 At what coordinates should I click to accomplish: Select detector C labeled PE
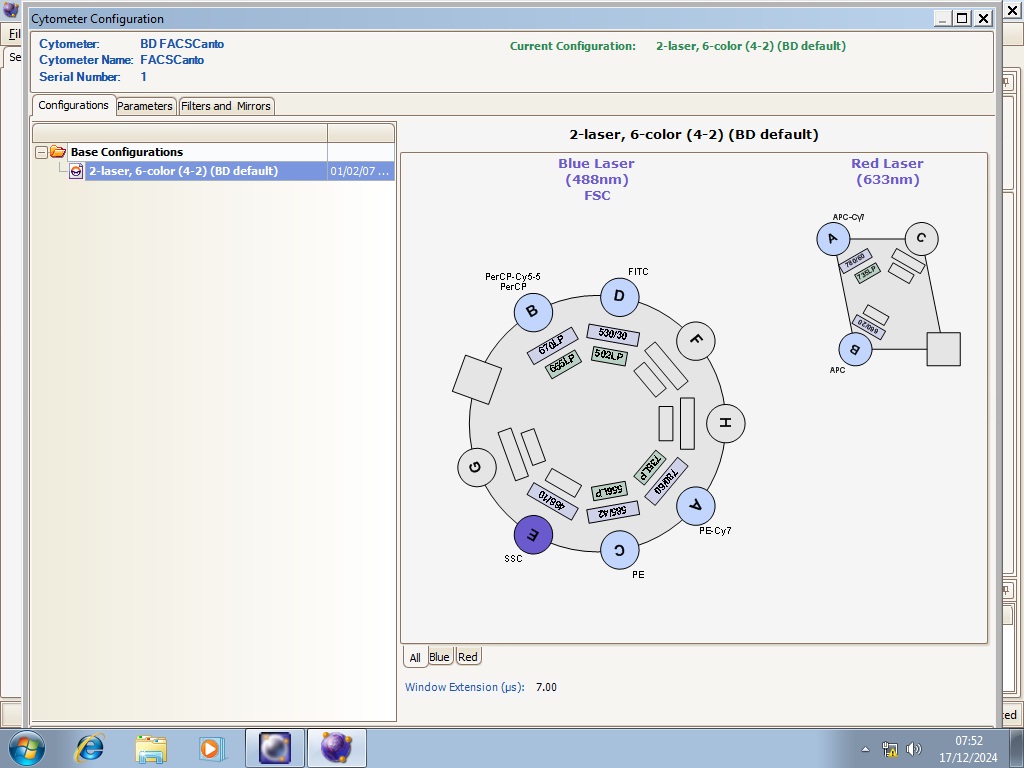click(x=619, y=549)
